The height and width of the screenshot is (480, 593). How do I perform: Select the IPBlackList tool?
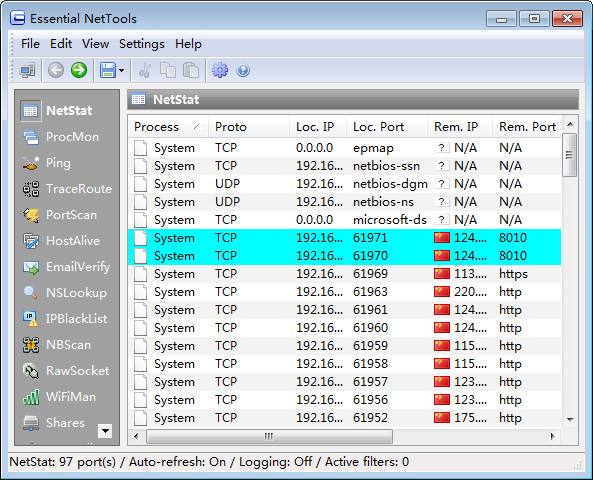(65, 319)
